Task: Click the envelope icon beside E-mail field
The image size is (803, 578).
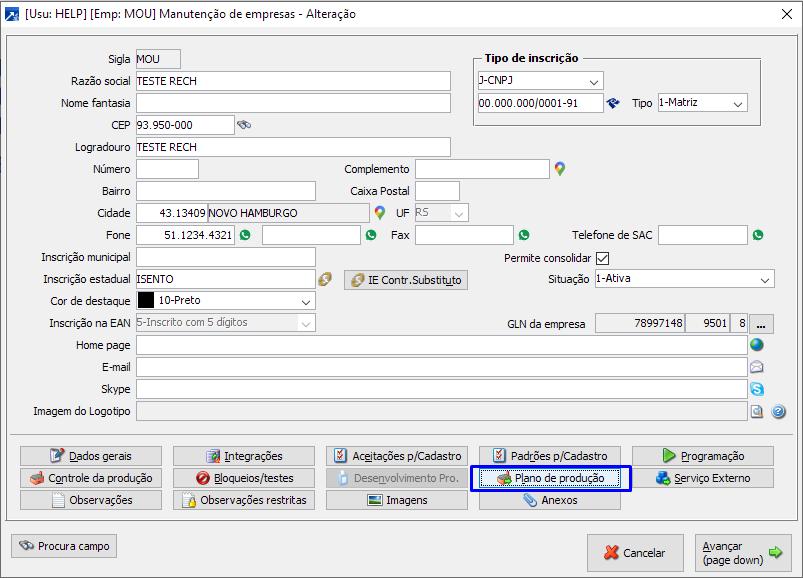Action: click(x=757, y=367)
